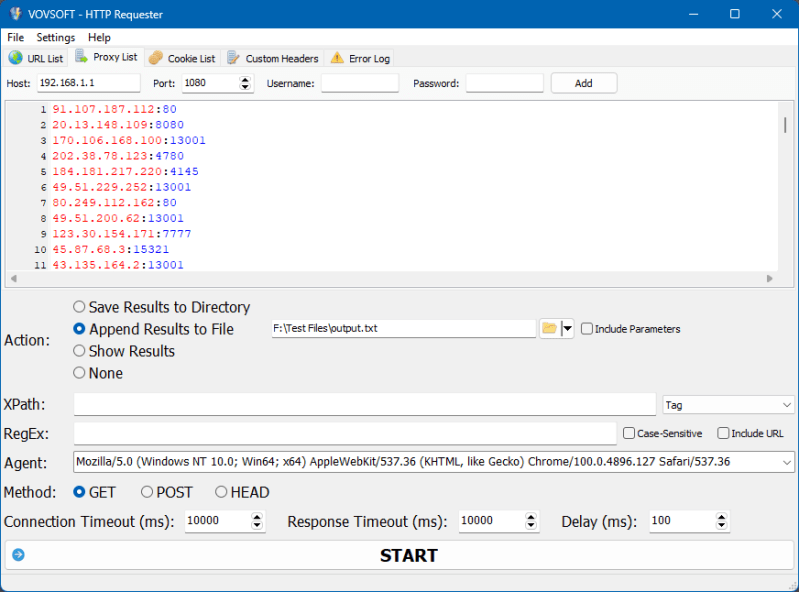Click the horizontal scrollbar right arrow
This screenshot has width=799, height=592.
coord(769,278)
